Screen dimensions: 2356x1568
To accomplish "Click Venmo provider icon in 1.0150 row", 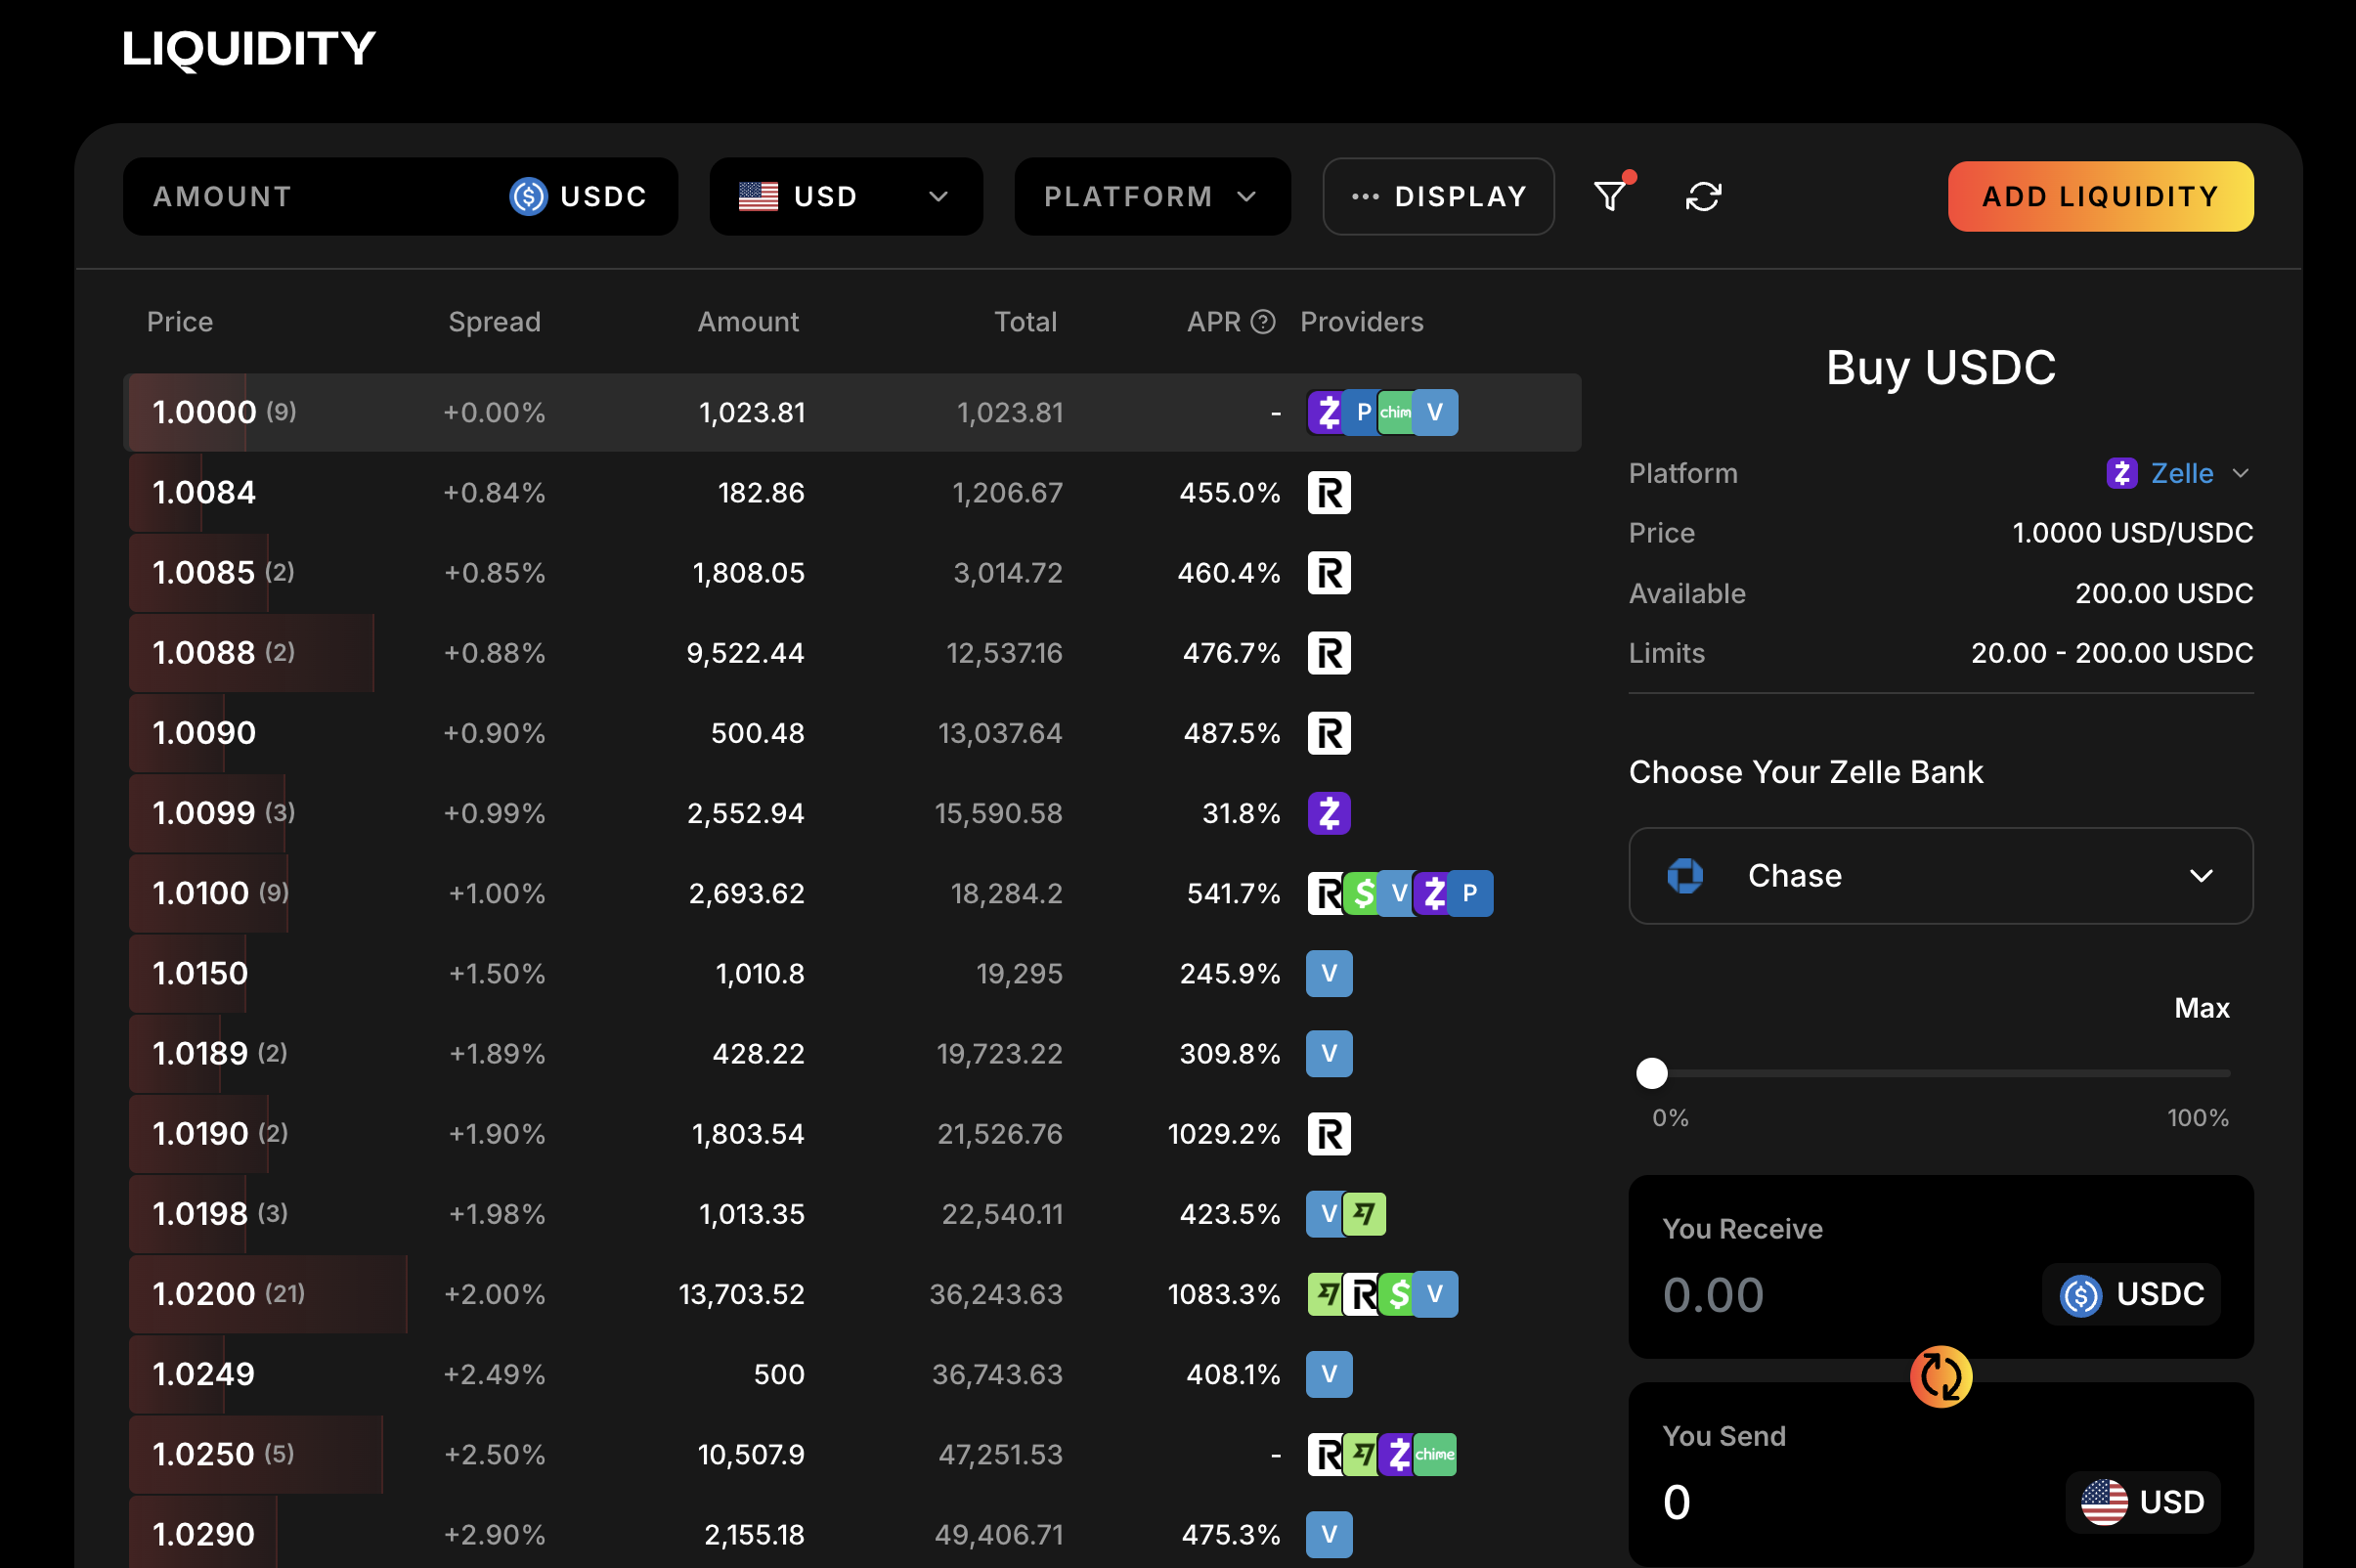I will coord(1329,973).
